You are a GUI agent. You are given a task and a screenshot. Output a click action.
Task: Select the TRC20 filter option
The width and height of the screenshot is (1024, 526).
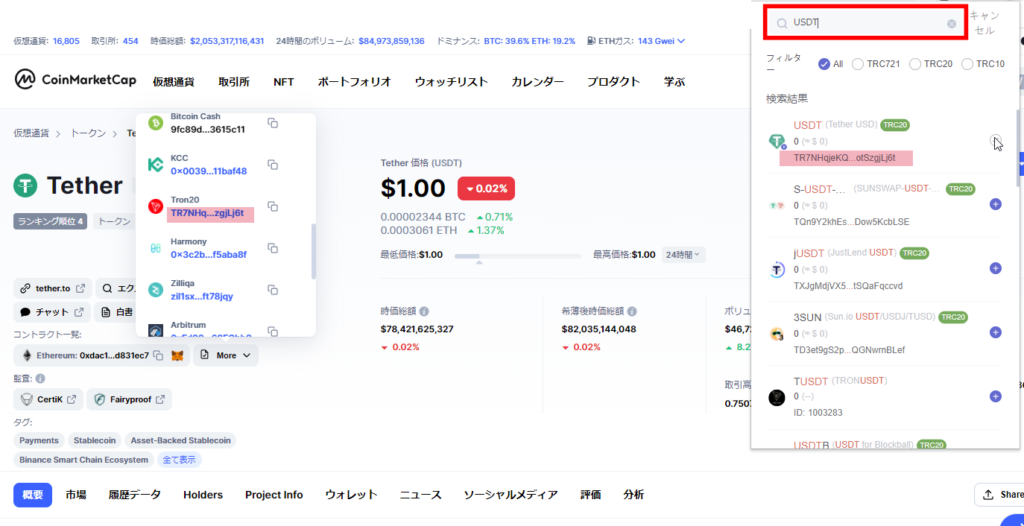pyautogui.click(x=914, y=64)
